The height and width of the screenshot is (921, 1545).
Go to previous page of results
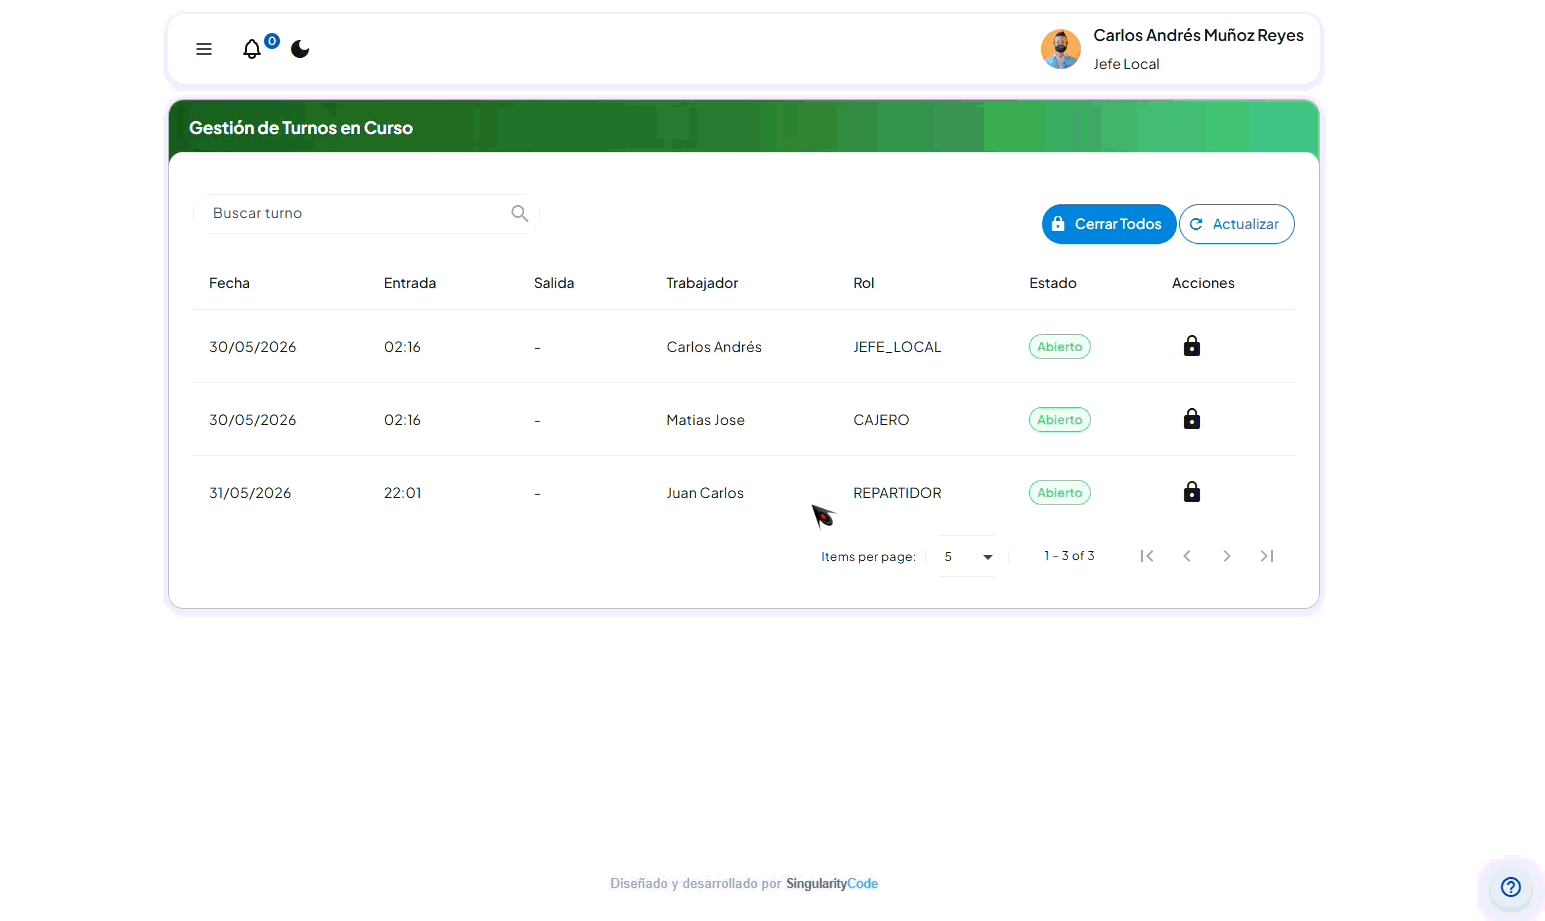(x=1187, y=556)
